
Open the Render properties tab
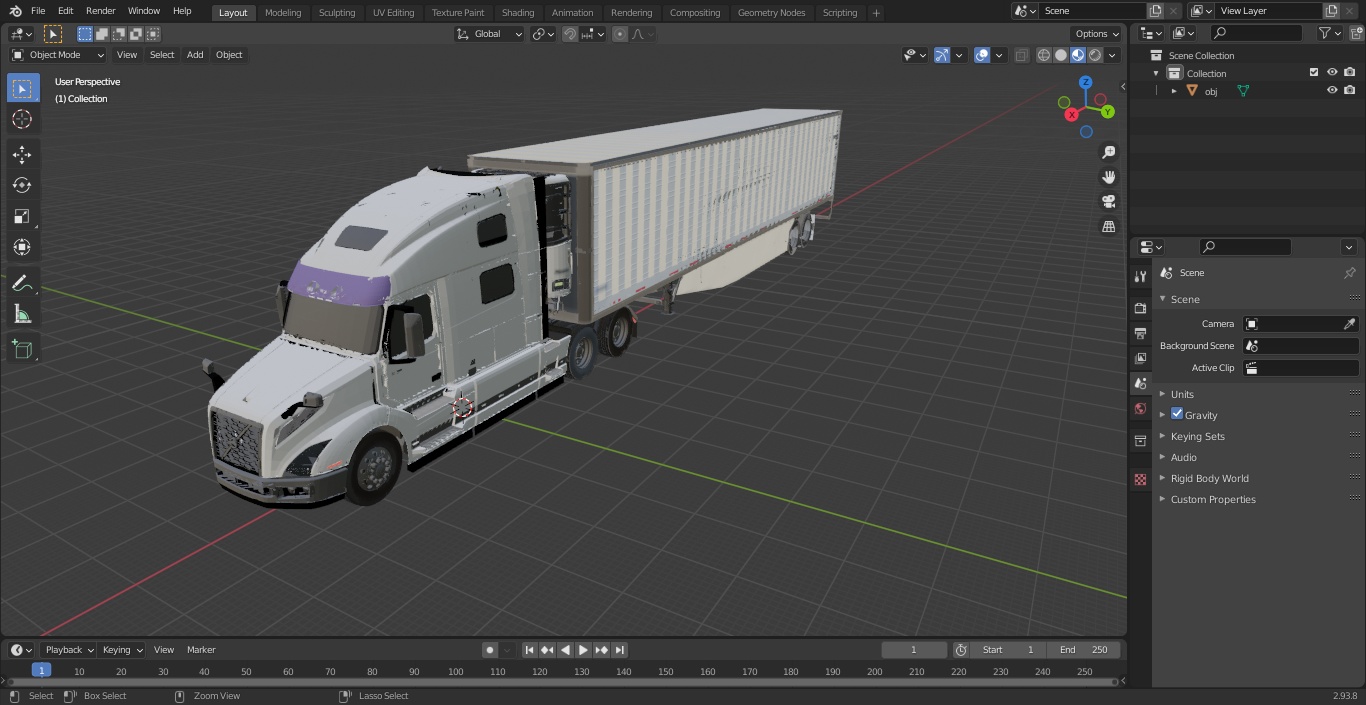click(1140, 308)
